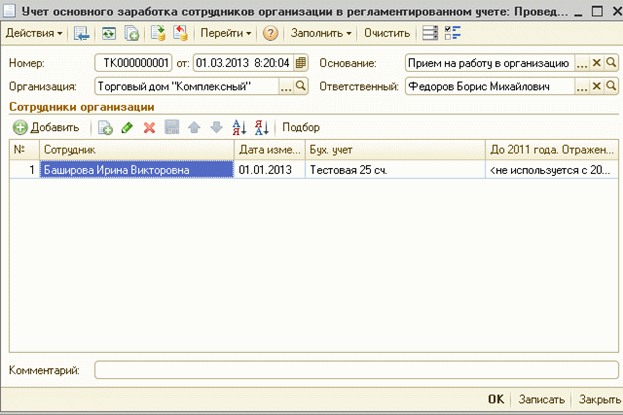Sort employee list in ascending order
This screenshot has width=623, height=415.
tap(238, 128)
